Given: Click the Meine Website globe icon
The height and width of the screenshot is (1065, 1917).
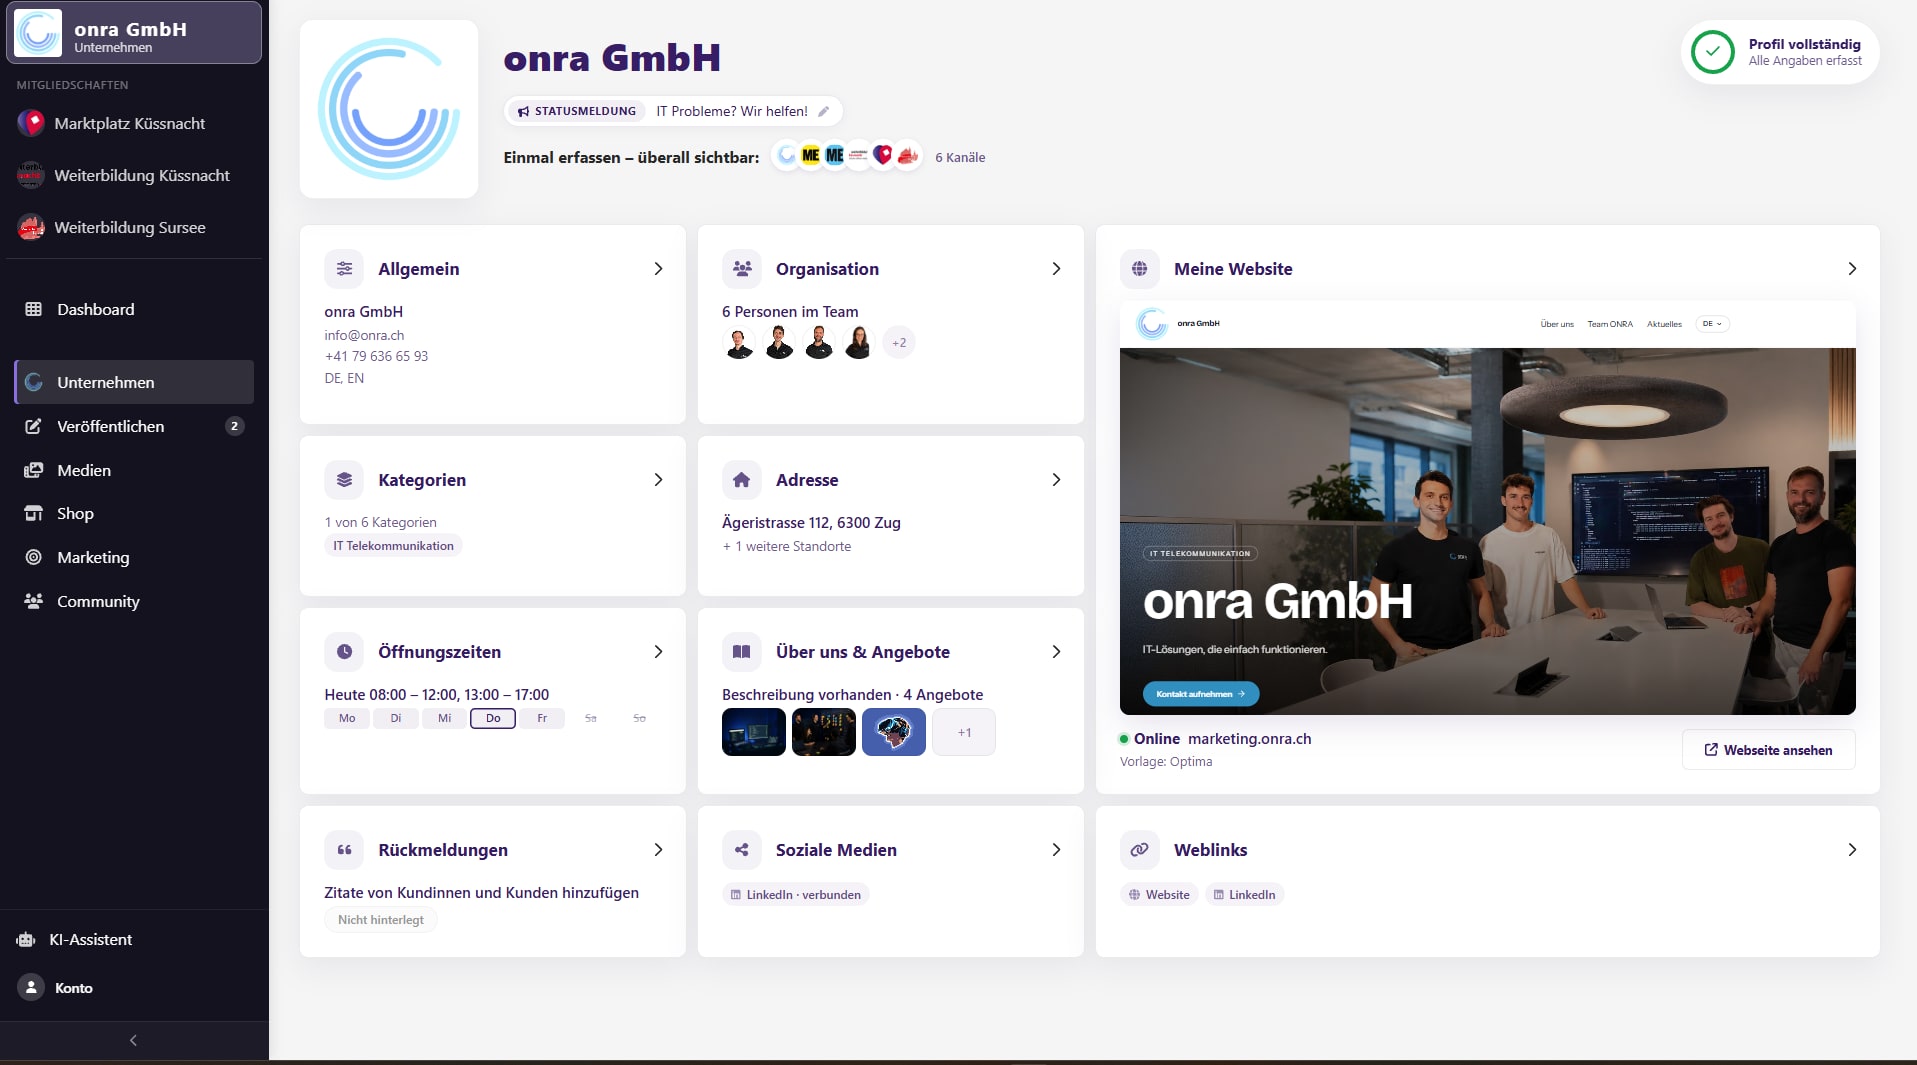Looking at the screenshot, I should tap(1139, 269).
